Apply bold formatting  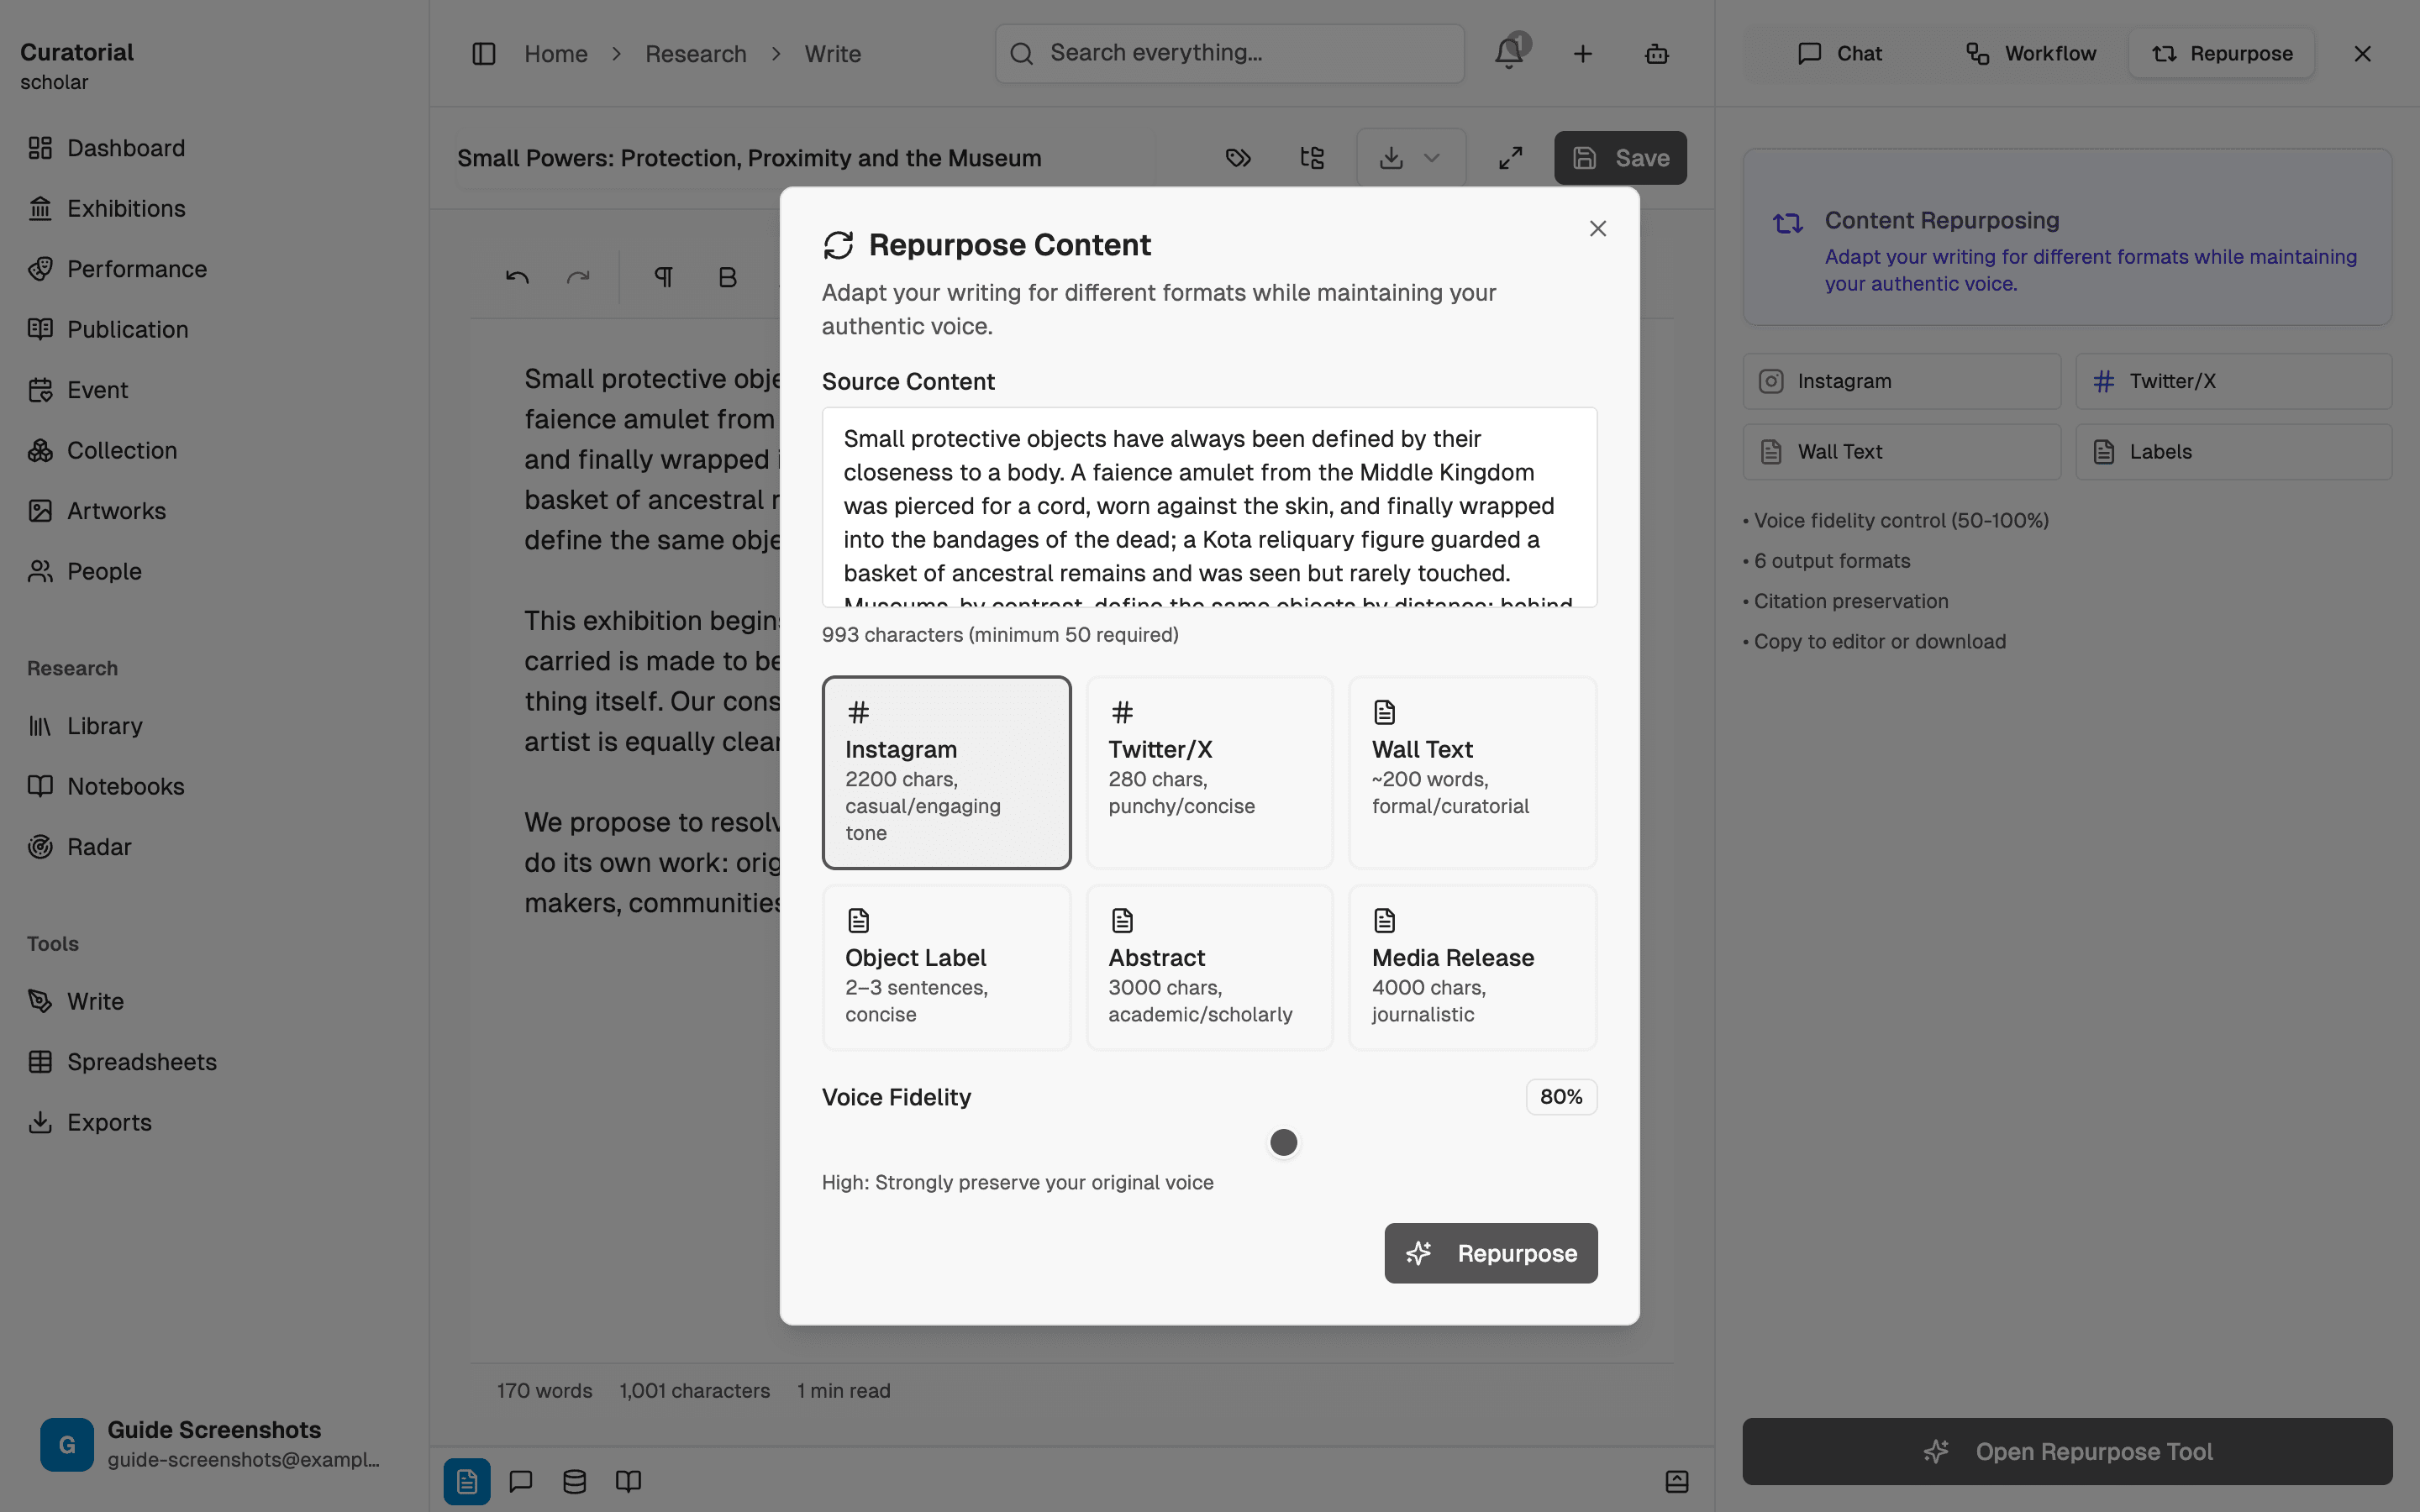coord(728,277)
